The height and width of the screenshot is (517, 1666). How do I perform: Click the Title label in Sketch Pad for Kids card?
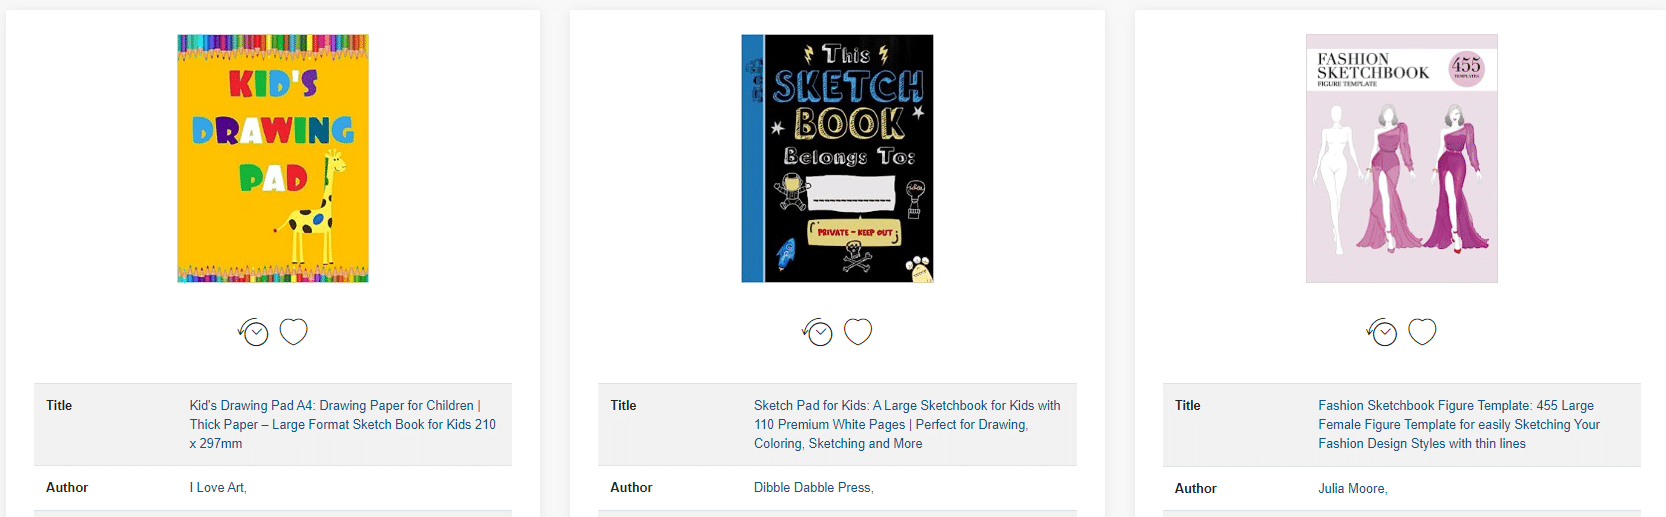623,405
